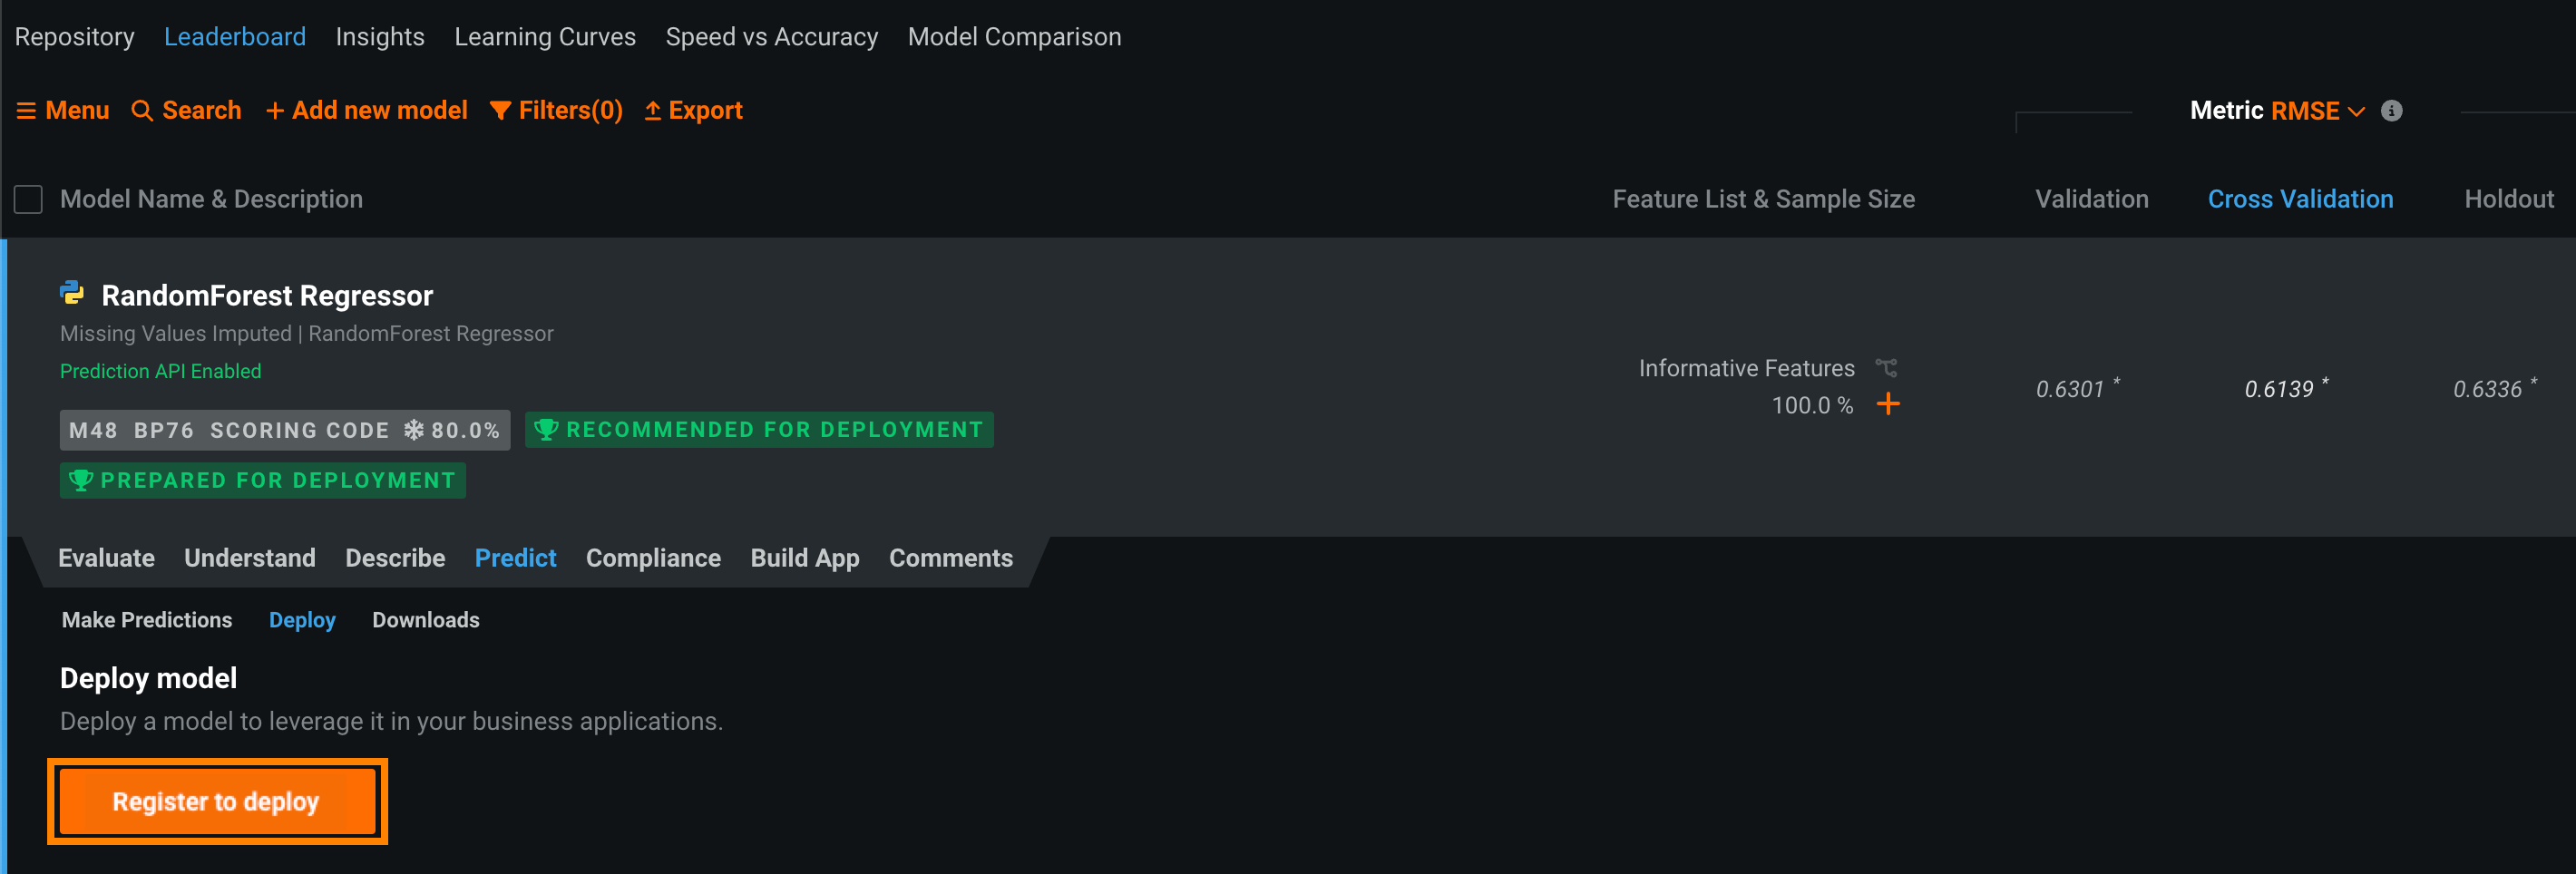Toggle the select-all models checkbox
This screenshot has height=874, width=2576.
tap(28, 199)
